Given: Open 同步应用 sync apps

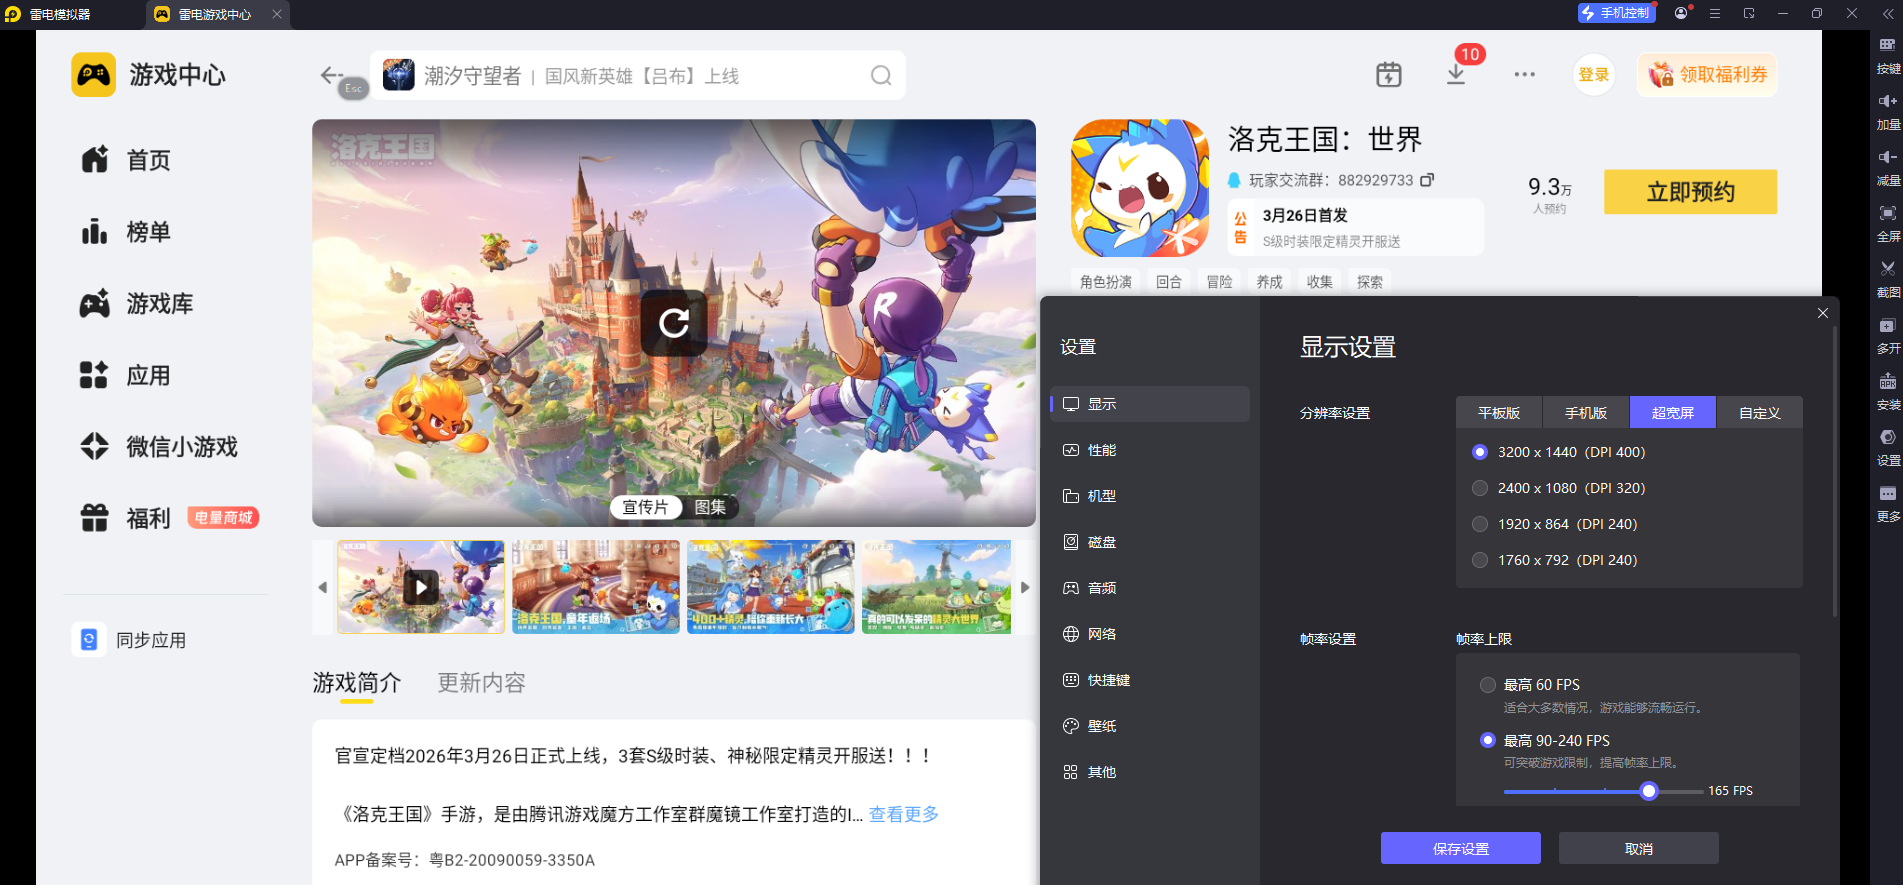Looking at the screenshot, I should (130, 640).
